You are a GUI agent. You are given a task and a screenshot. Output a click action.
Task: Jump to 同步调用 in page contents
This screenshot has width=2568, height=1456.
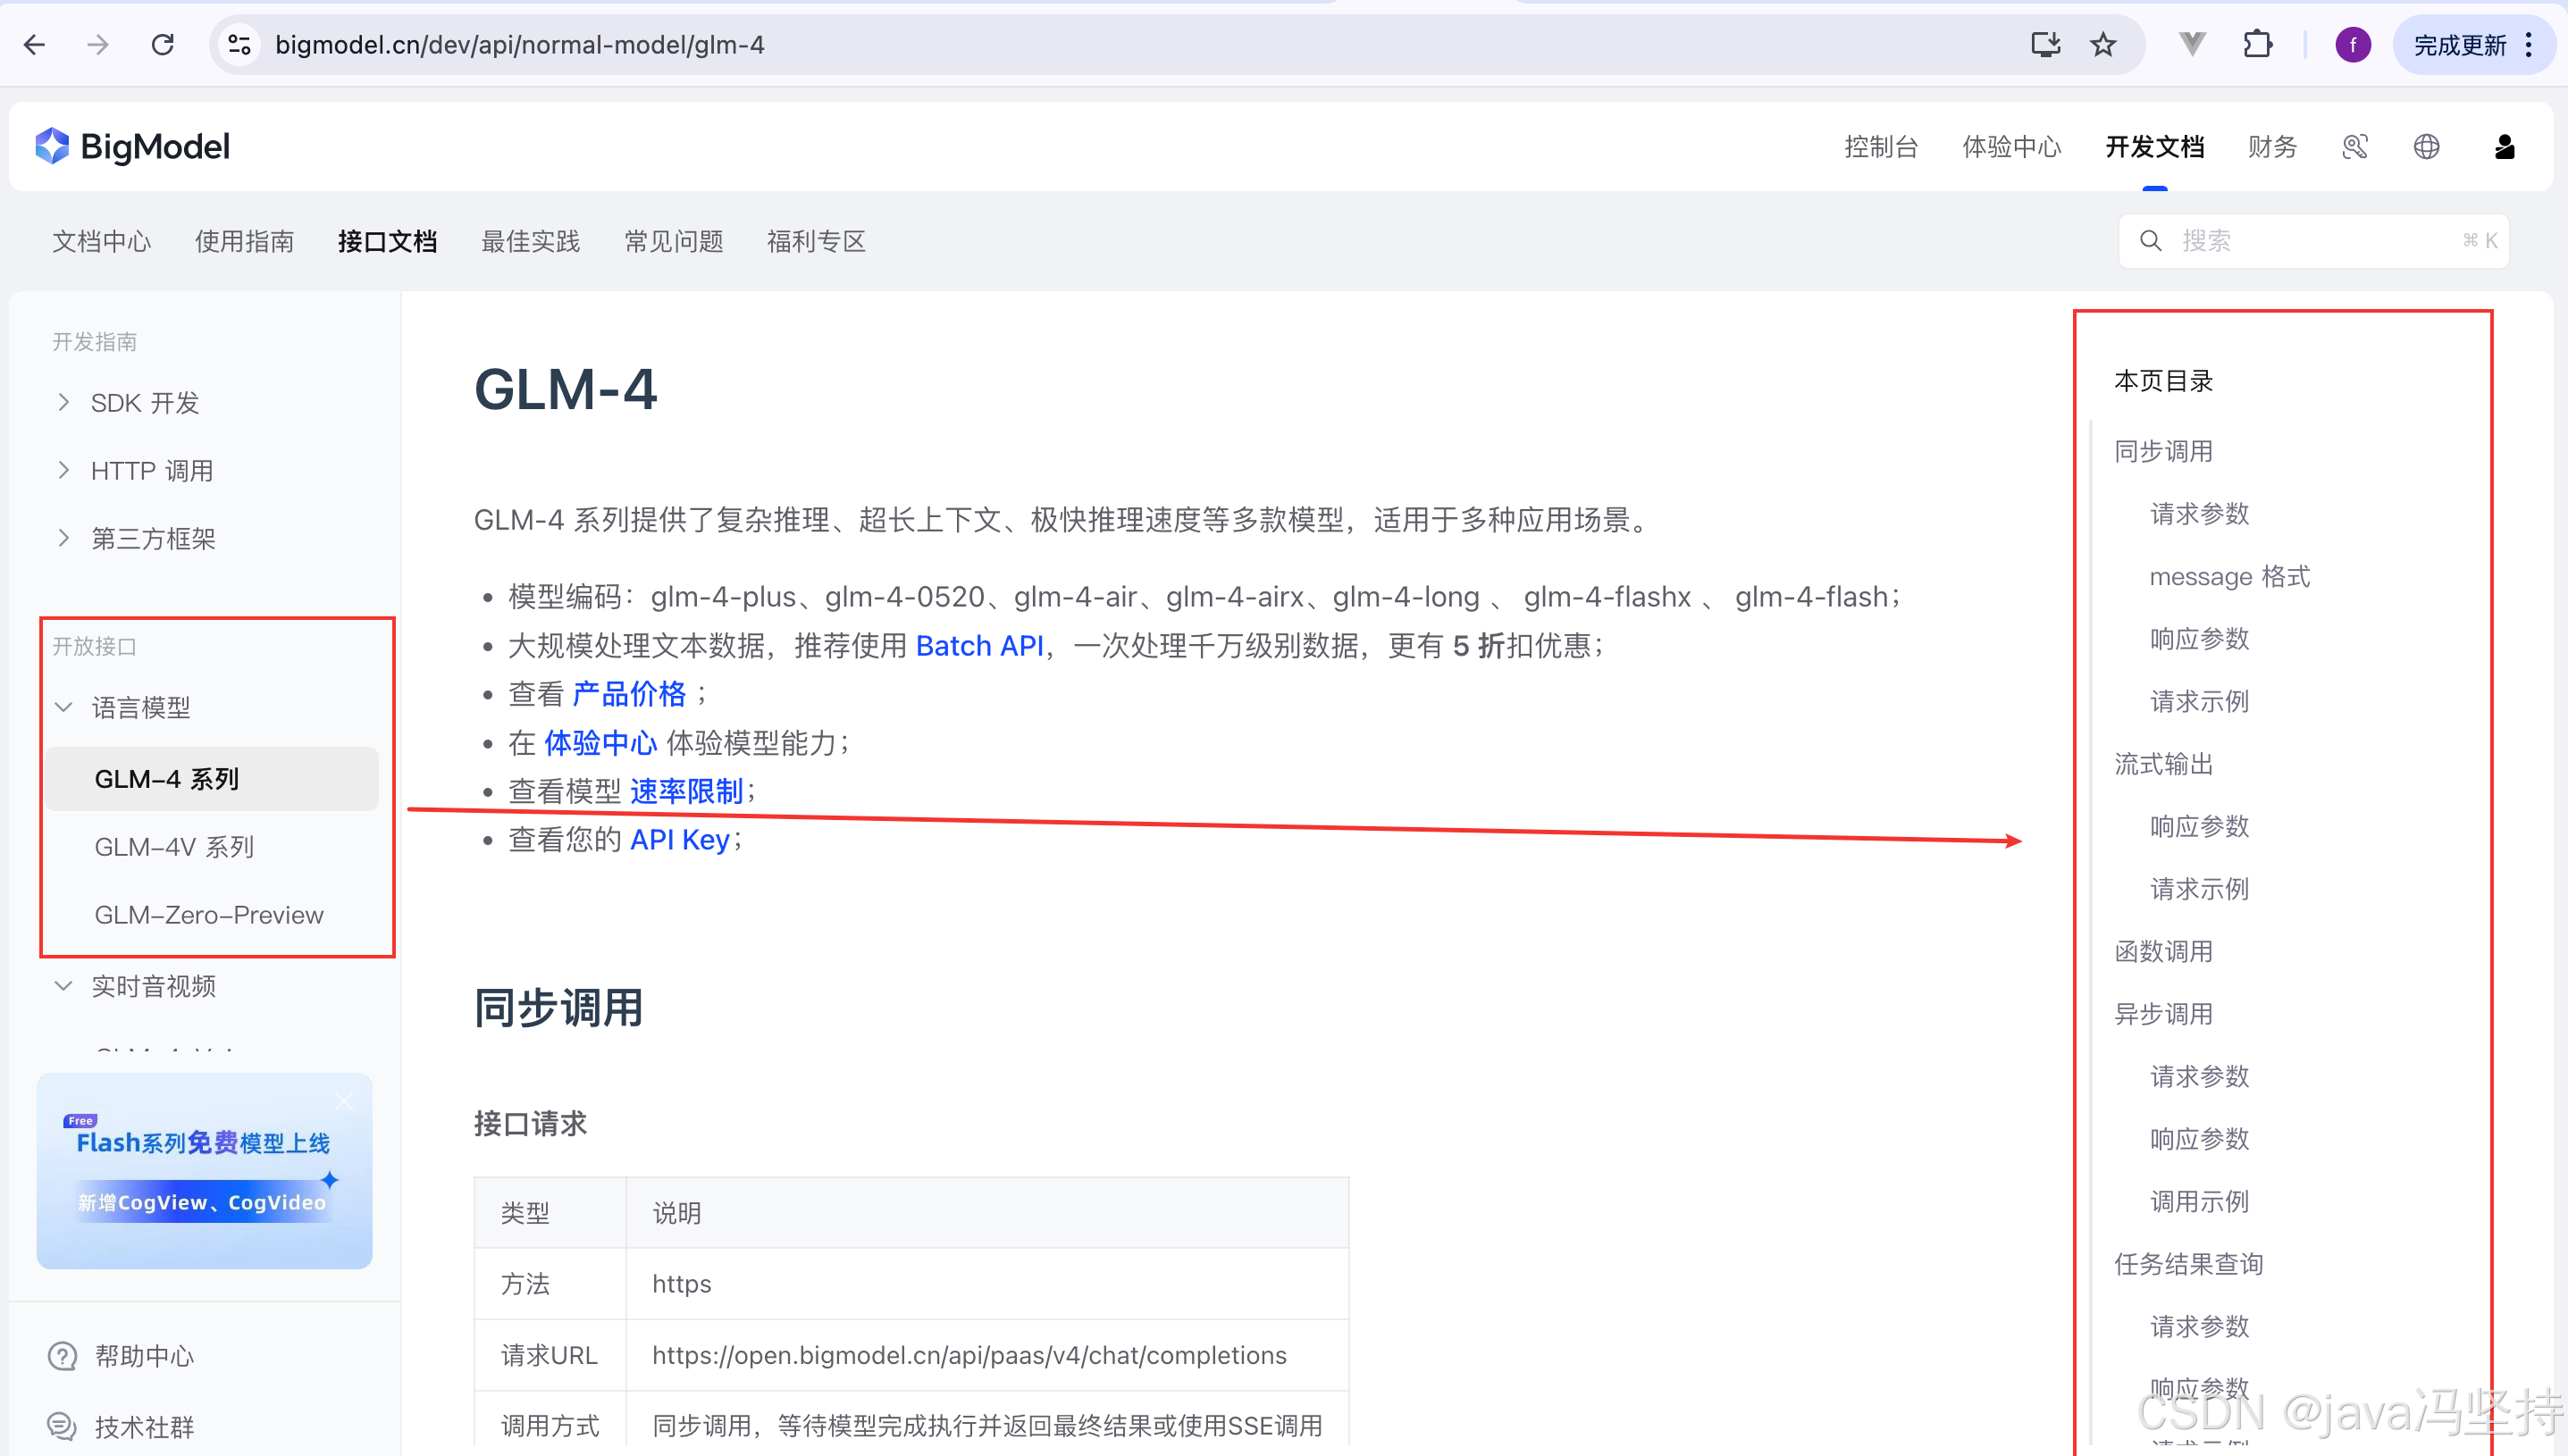tap(2163, 451)
